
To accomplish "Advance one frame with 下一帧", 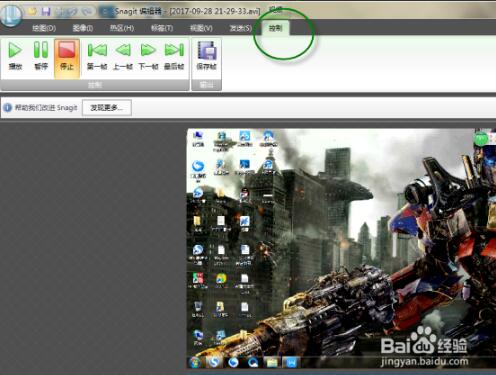I will (148, 56).
